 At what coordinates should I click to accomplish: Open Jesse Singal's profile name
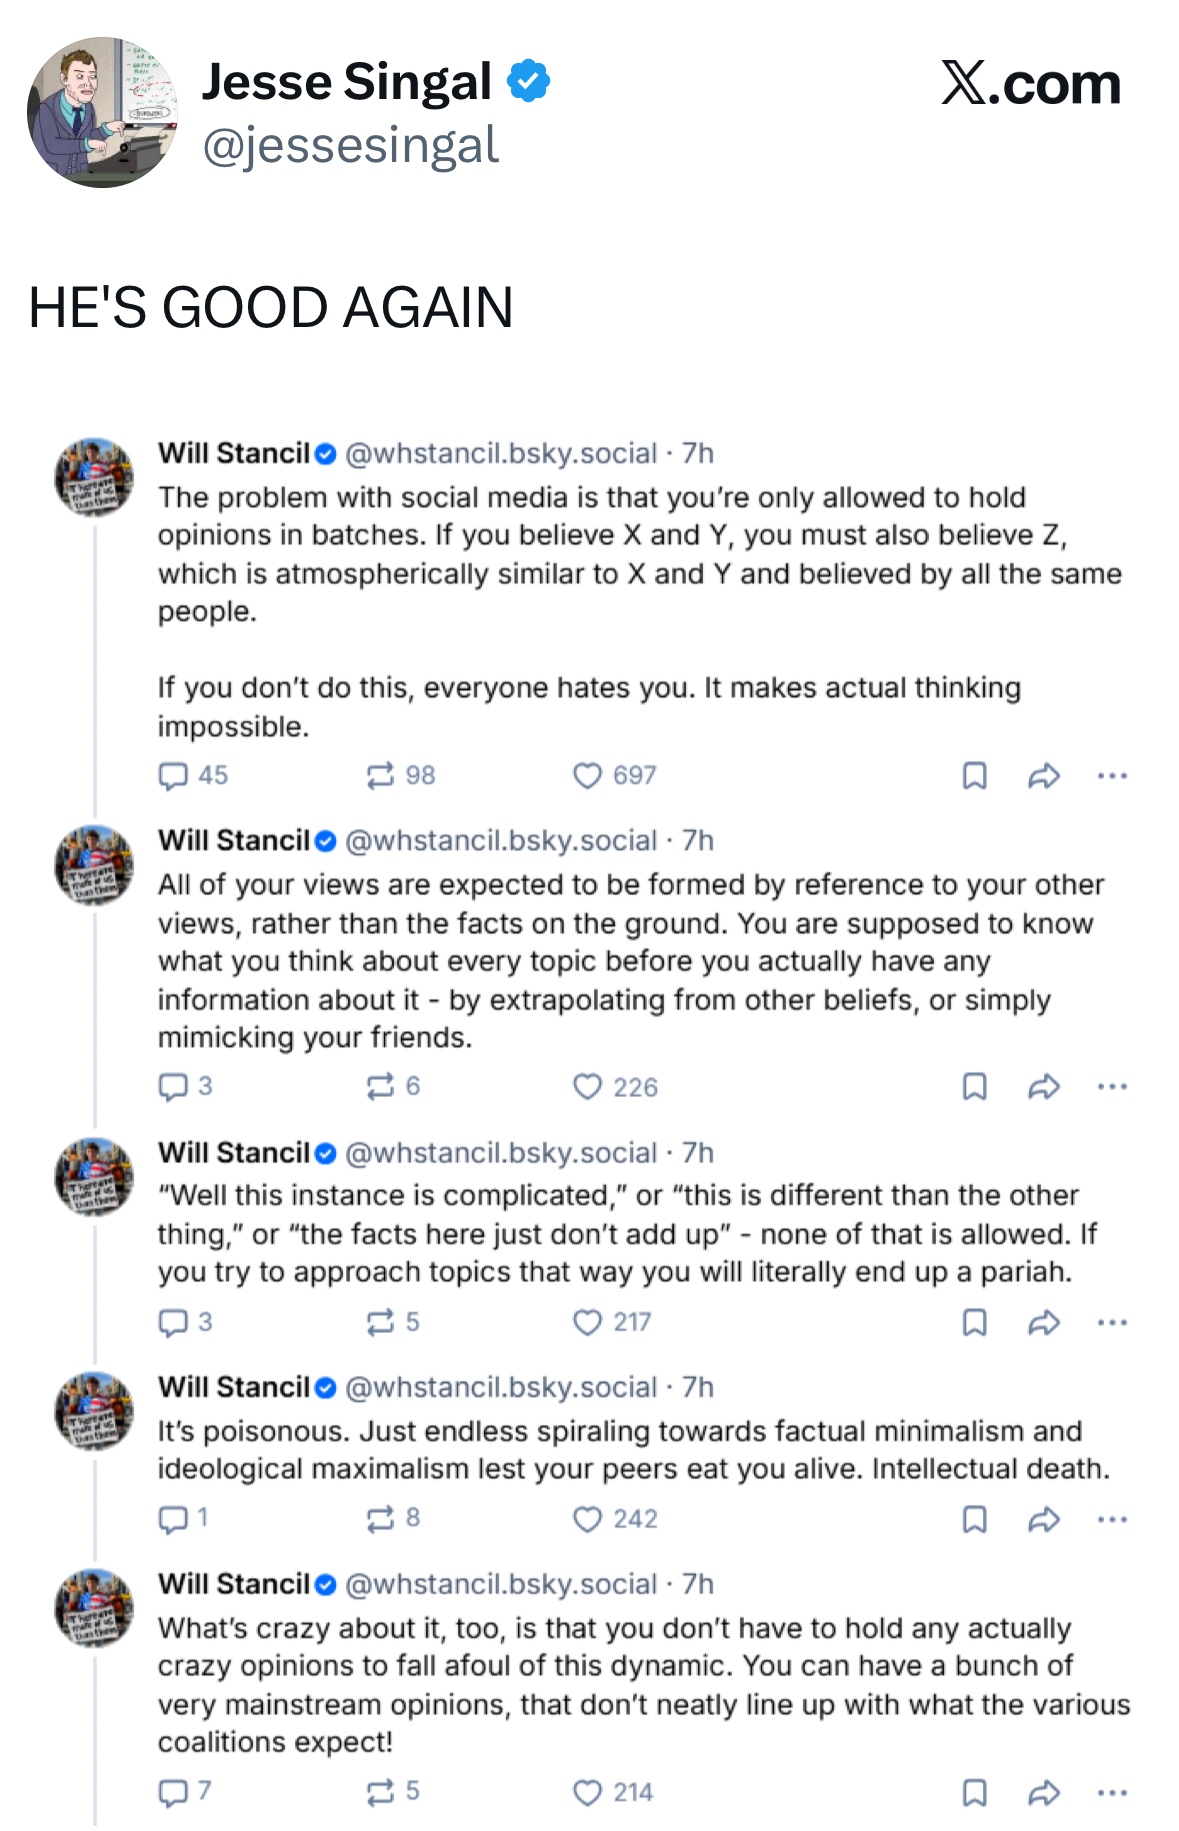[x=346, y=82]
